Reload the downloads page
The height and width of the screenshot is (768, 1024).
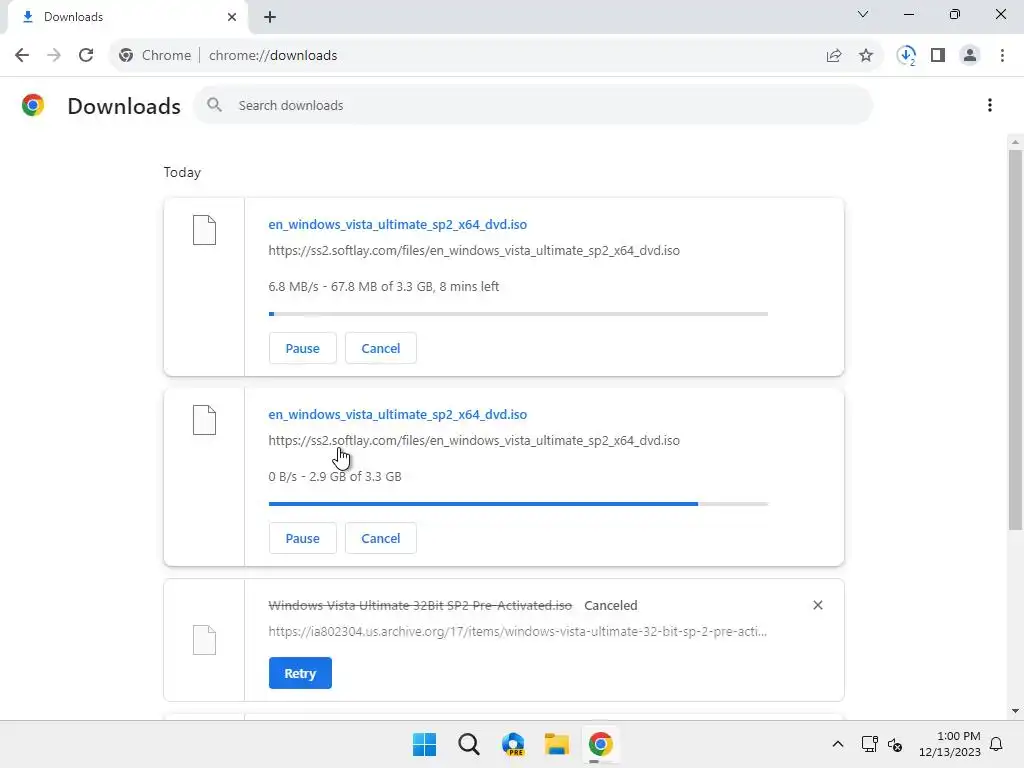(86, 56)
